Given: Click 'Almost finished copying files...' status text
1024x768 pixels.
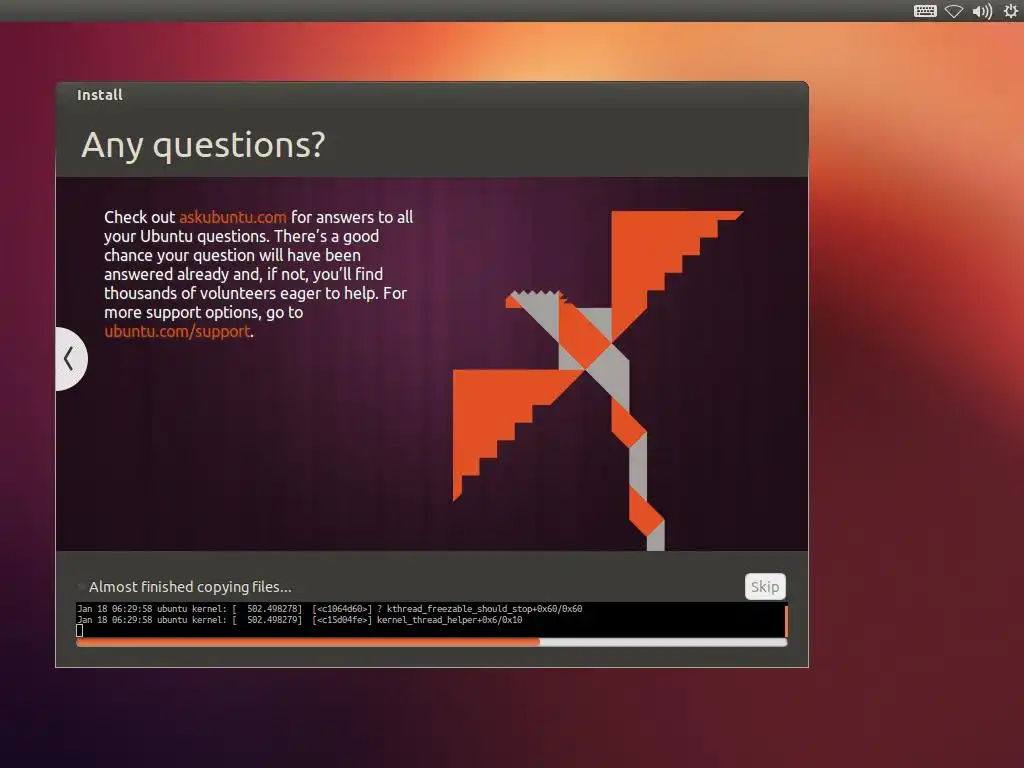Looking at the screenshot, I should (190, 586).
